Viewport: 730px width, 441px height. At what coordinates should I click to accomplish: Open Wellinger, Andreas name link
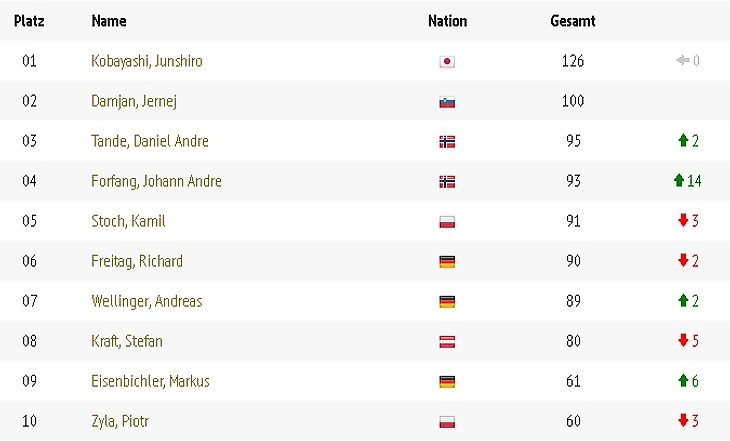tap(148, 301)
